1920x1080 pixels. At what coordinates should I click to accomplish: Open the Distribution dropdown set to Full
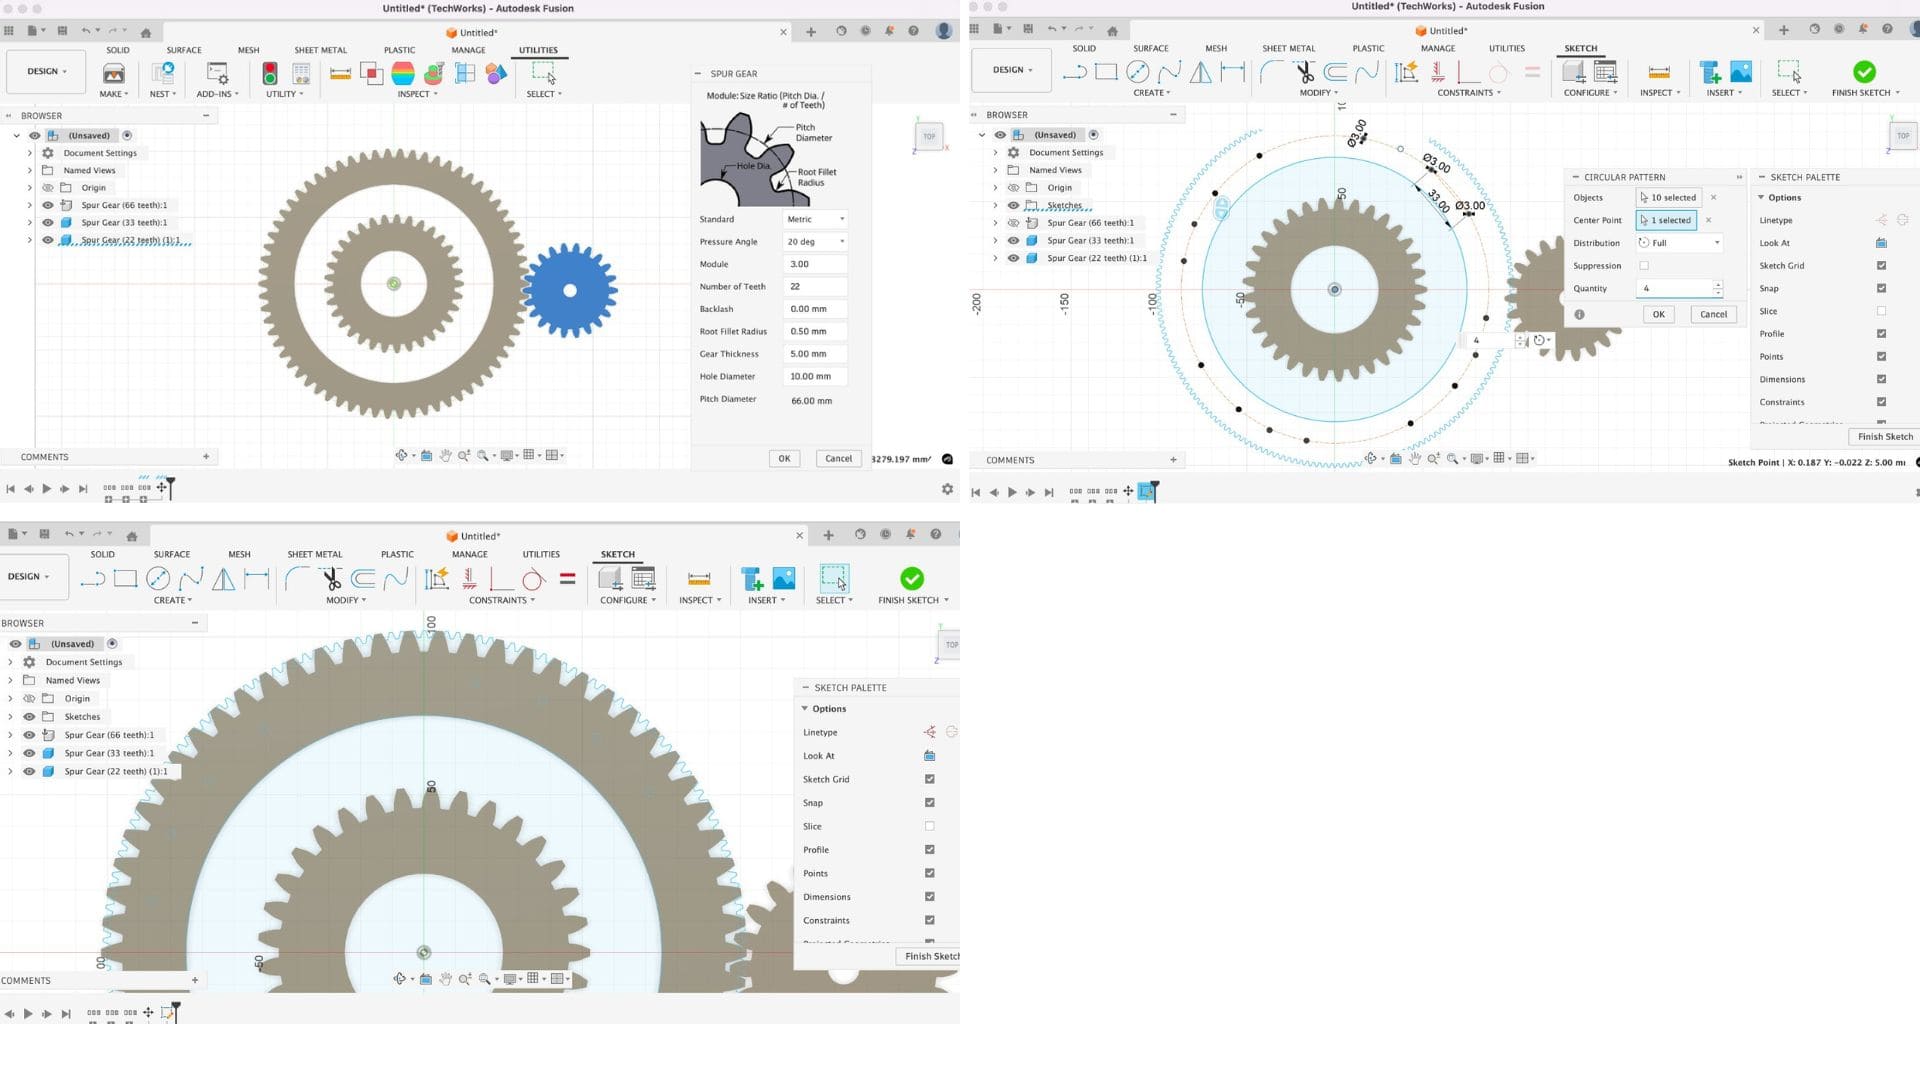(1680, 243)
